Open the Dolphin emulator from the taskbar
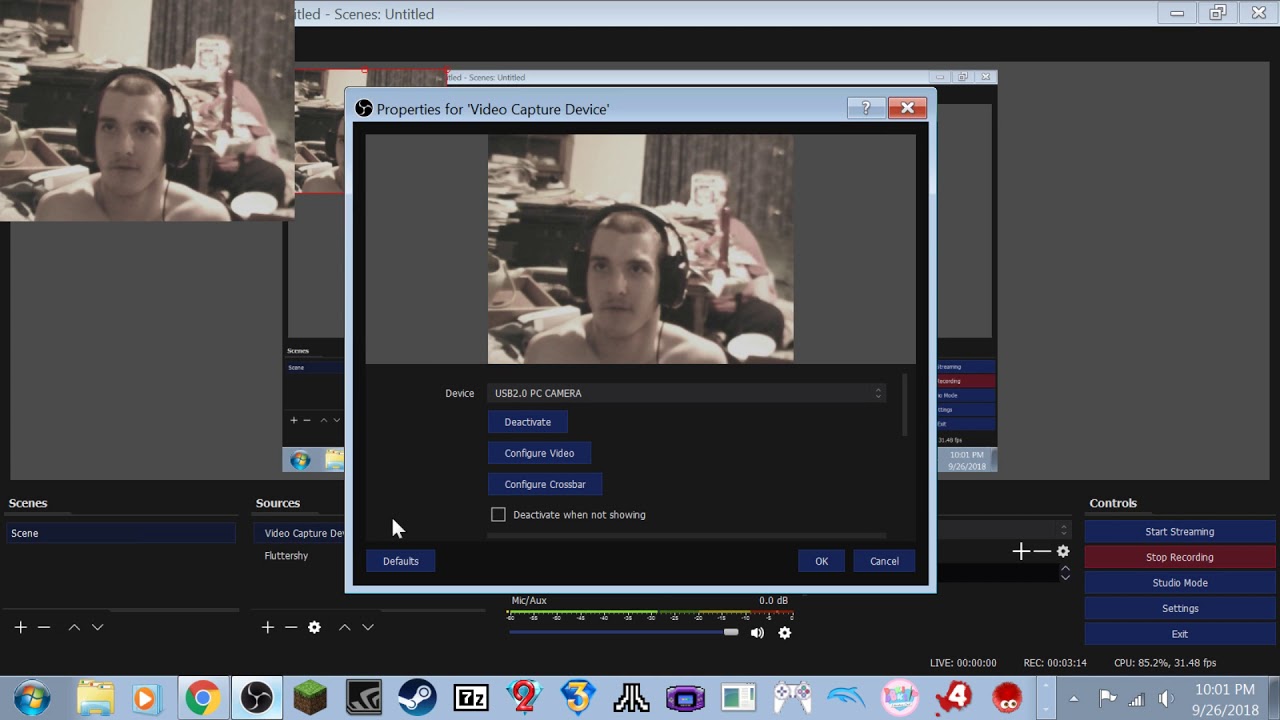The height and width of the screenshot is (720, 1280). [x=846, y=697]
